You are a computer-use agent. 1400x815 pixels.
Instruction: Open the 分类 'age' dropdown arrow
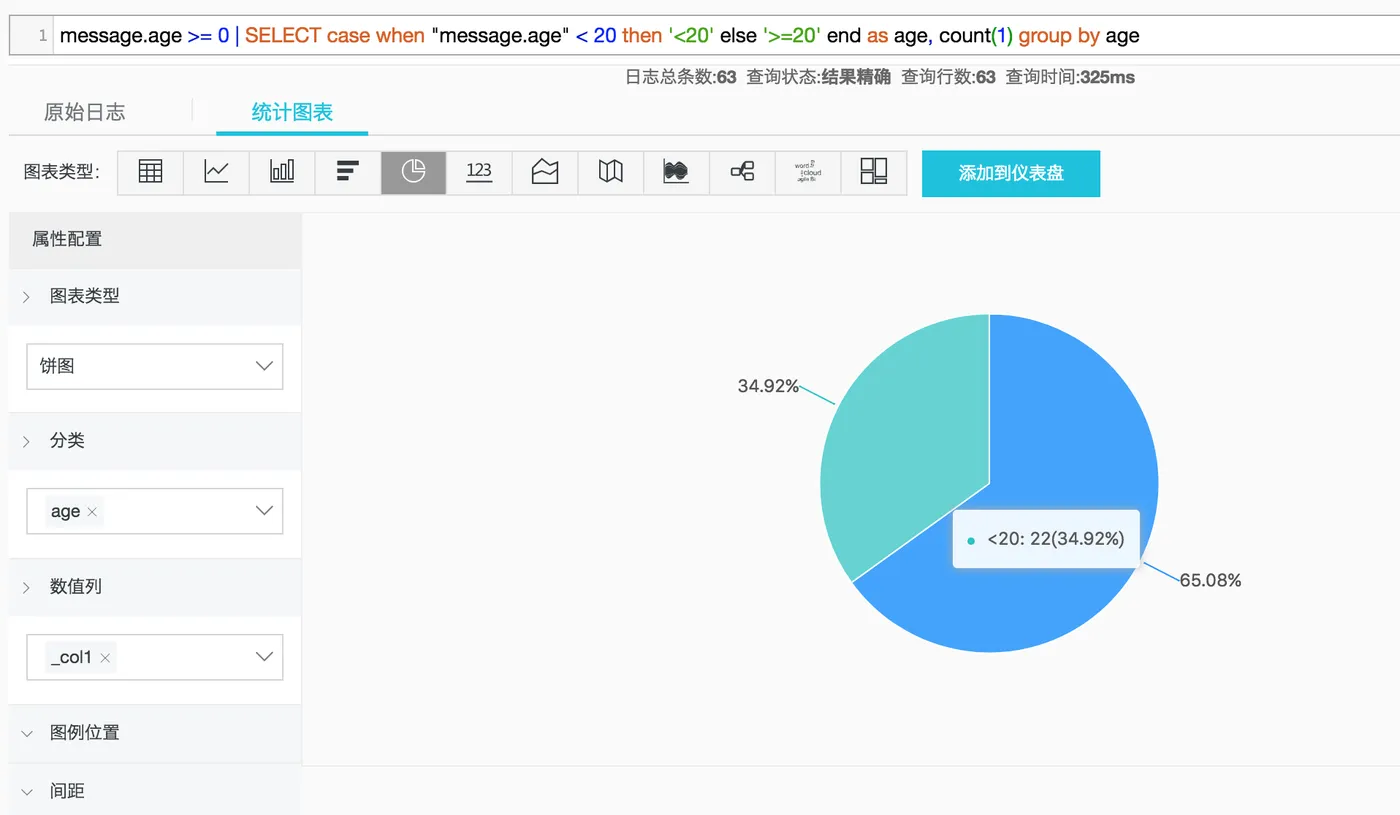(x=264, y=511)
